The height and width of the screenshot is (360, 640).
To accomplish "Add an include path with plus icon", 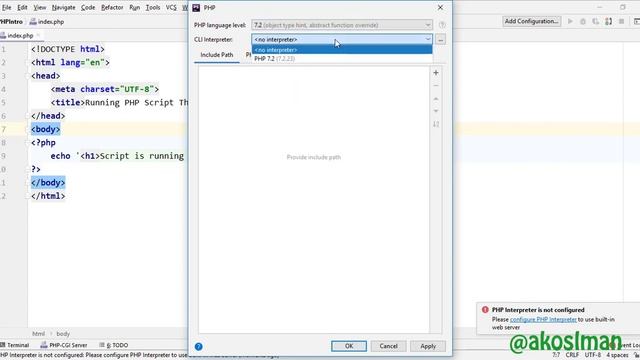I will 436,73.
